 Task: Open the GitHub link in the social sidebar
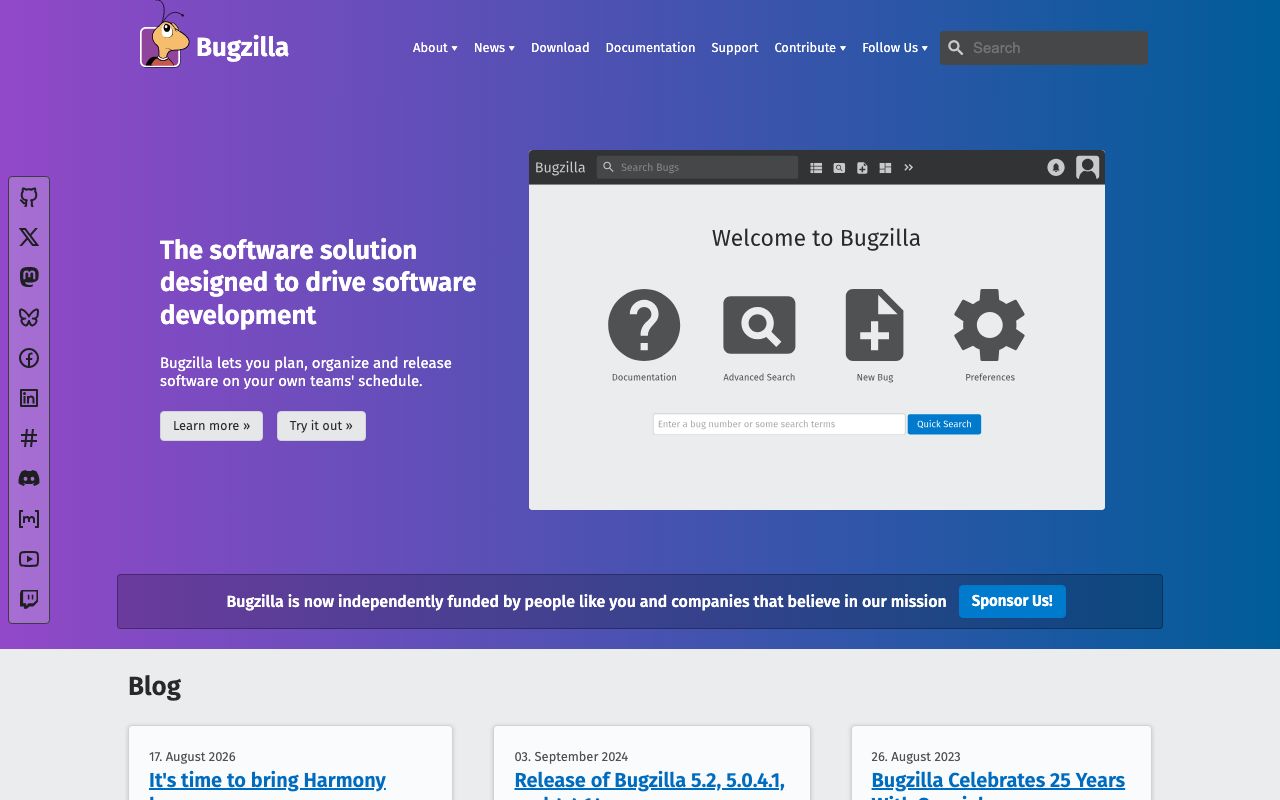click(29, 197)
